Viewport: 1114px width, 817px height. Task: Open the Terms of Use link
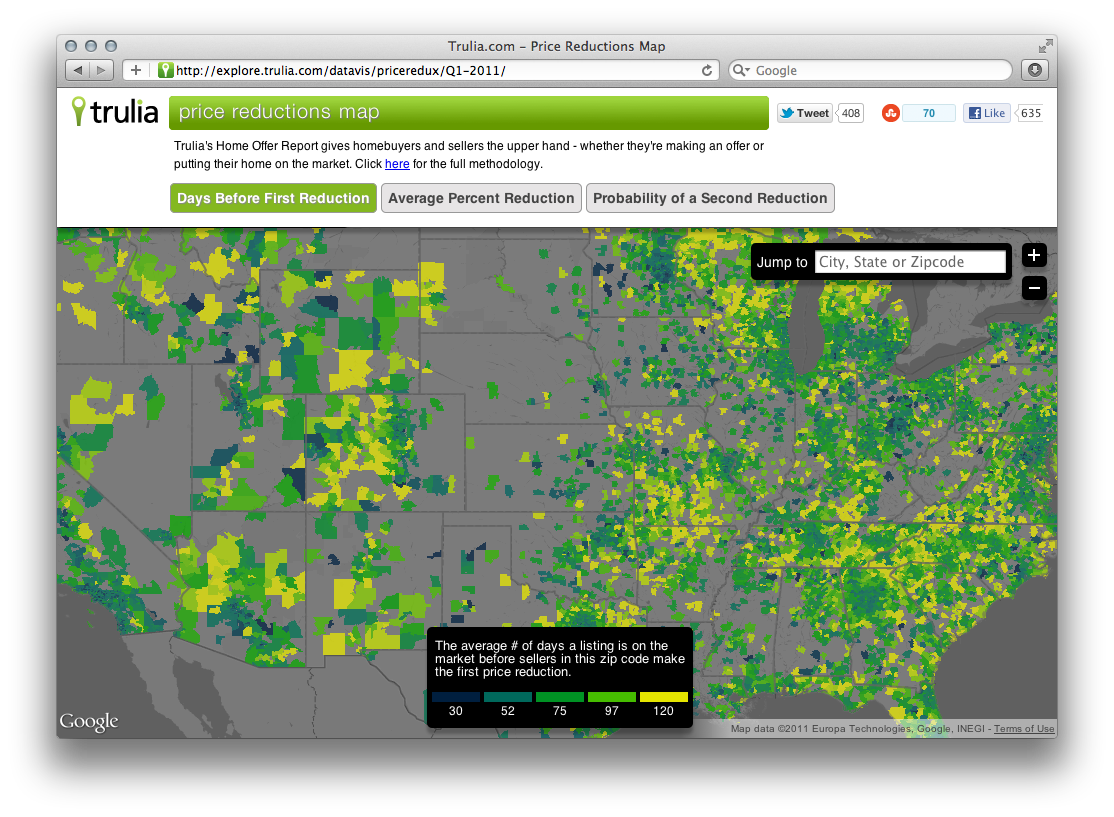[x=1023, y=728]
